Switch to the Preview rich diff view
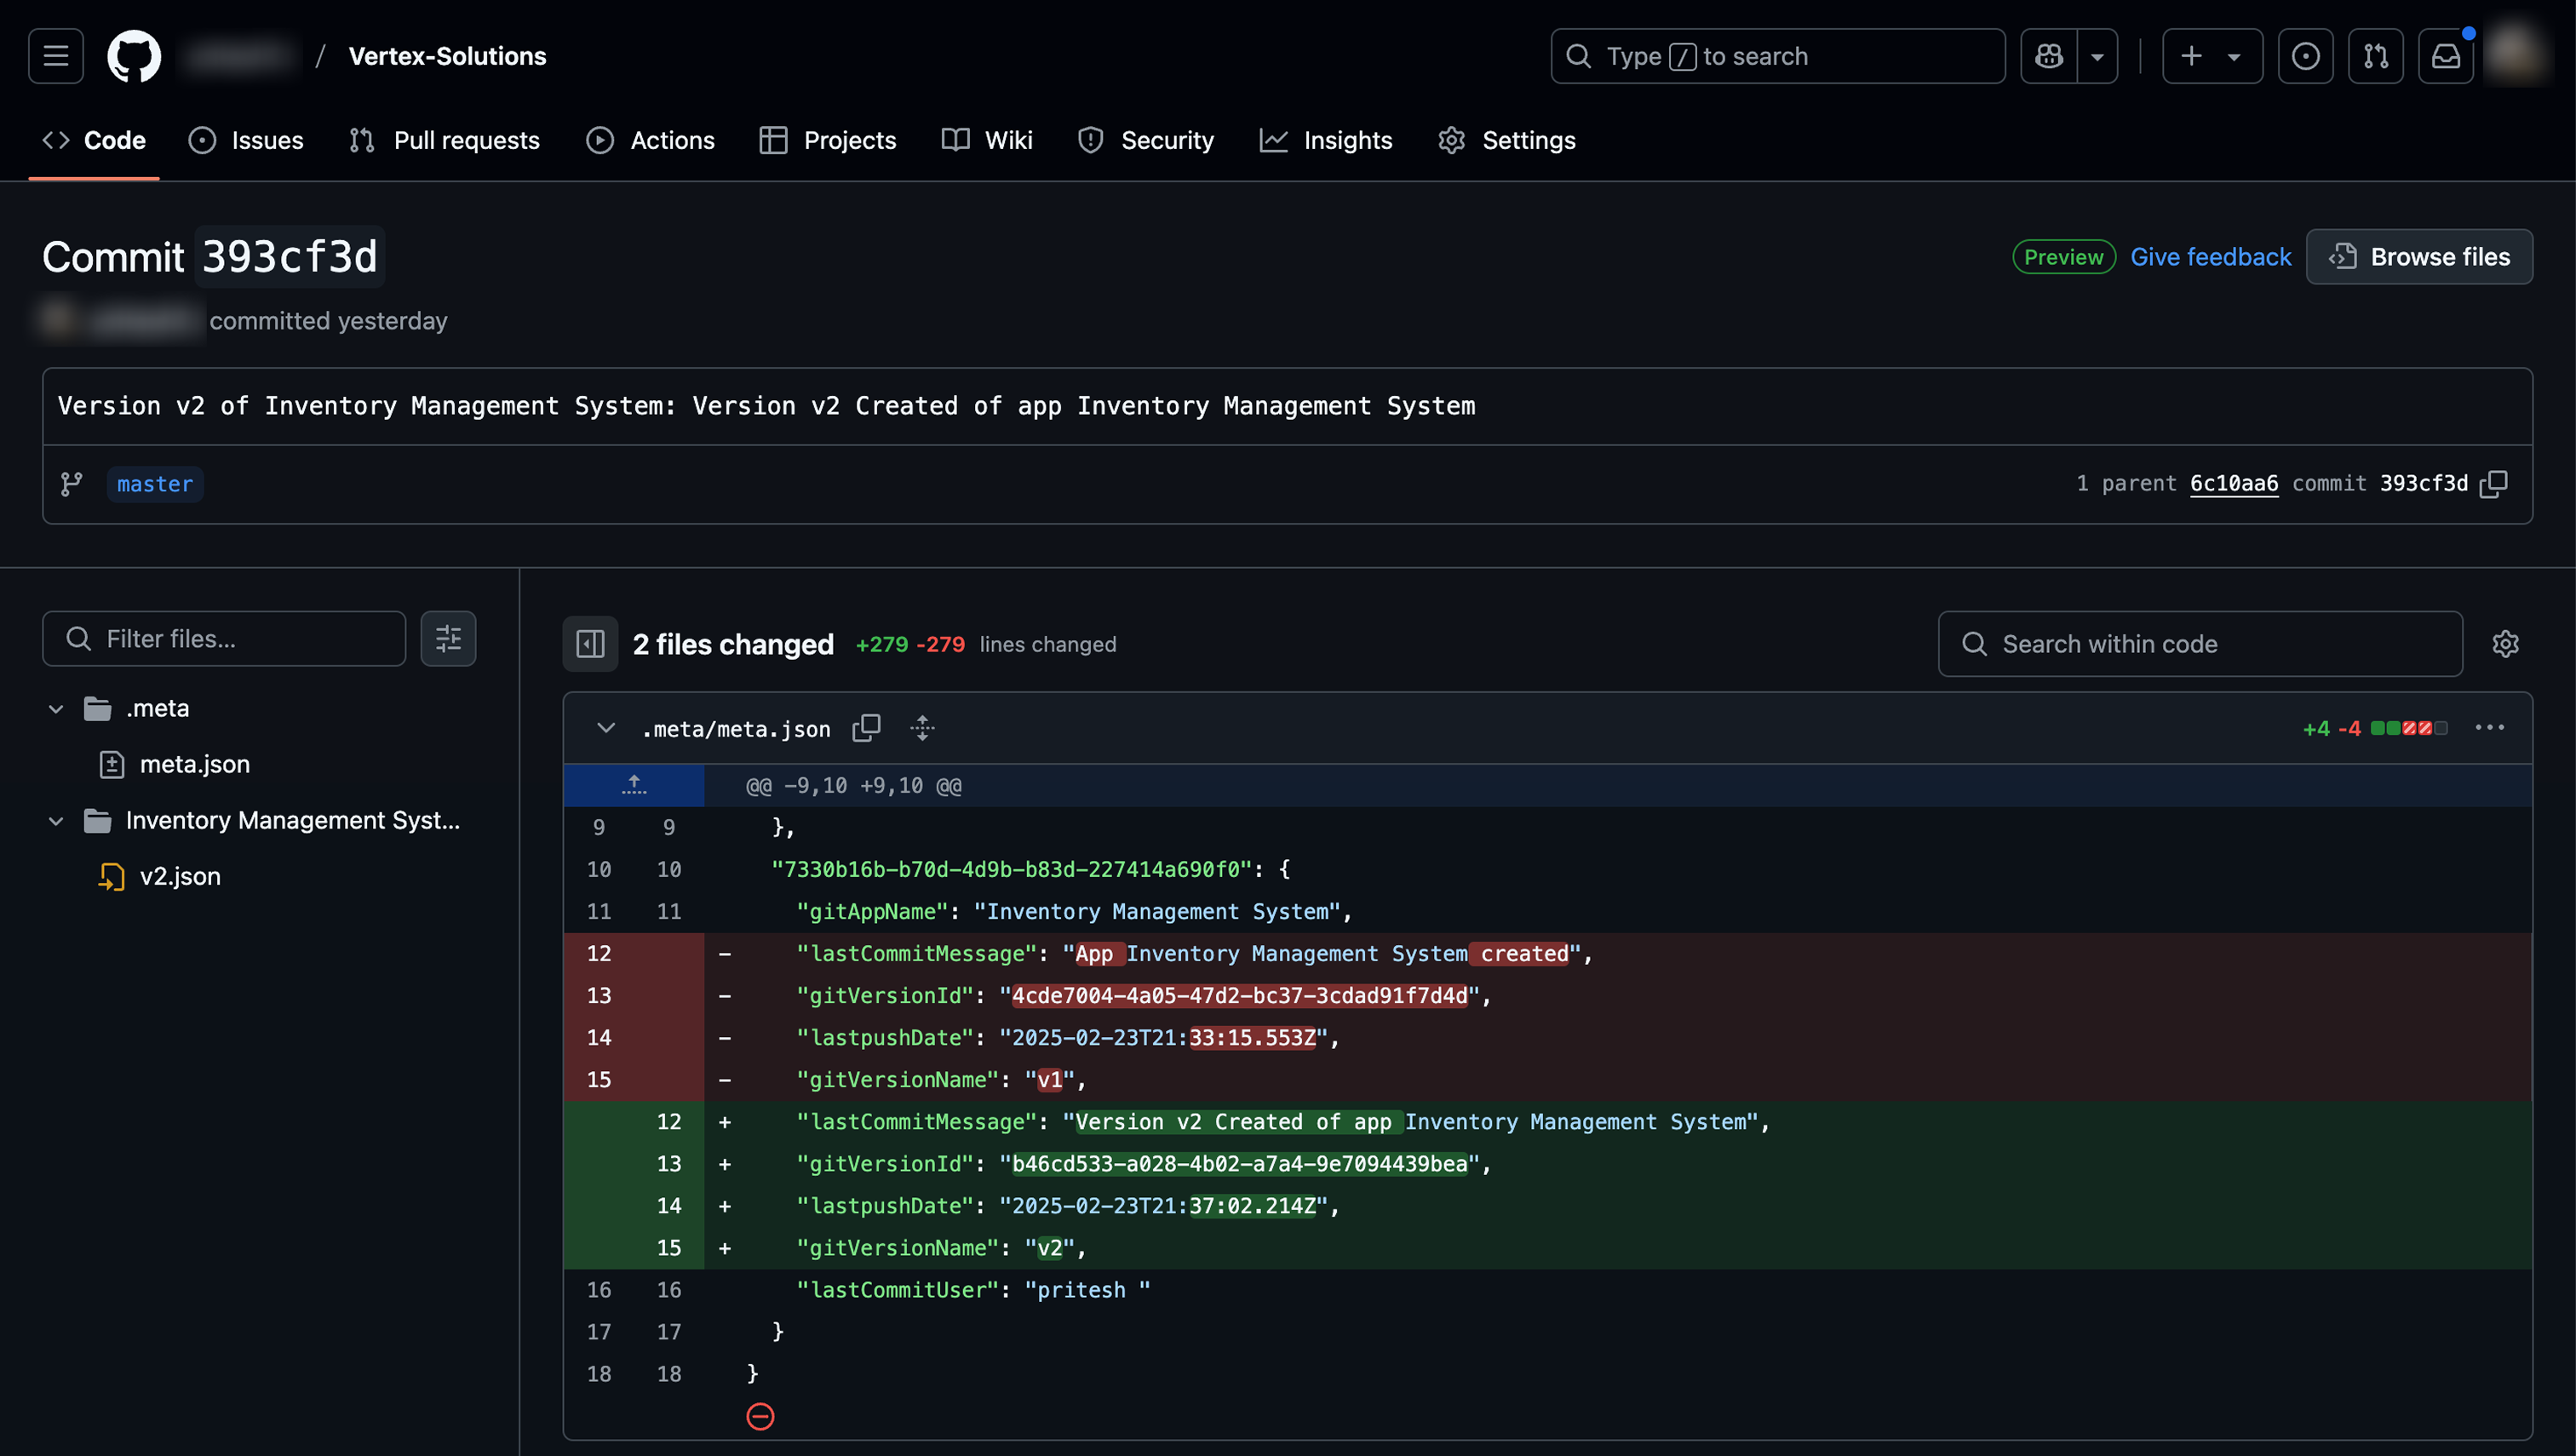2576x1456 pixels. (x=2063, y=257)
